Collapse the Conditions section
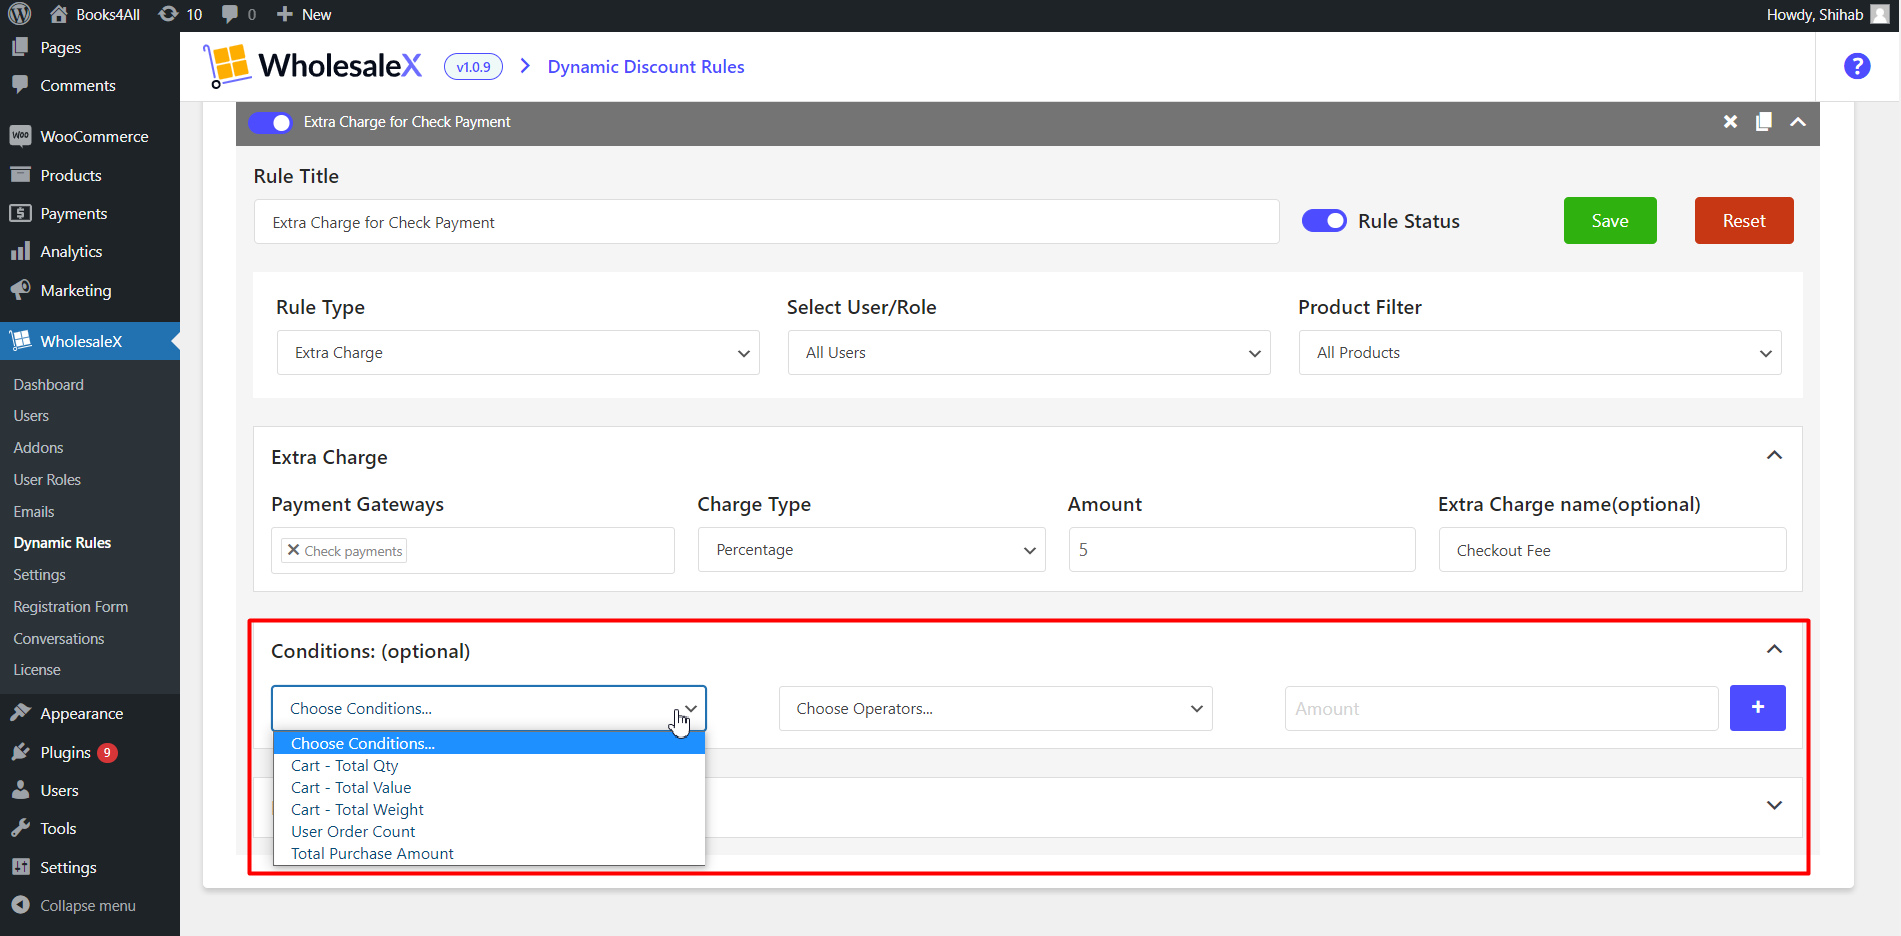 pos(1774,650)
